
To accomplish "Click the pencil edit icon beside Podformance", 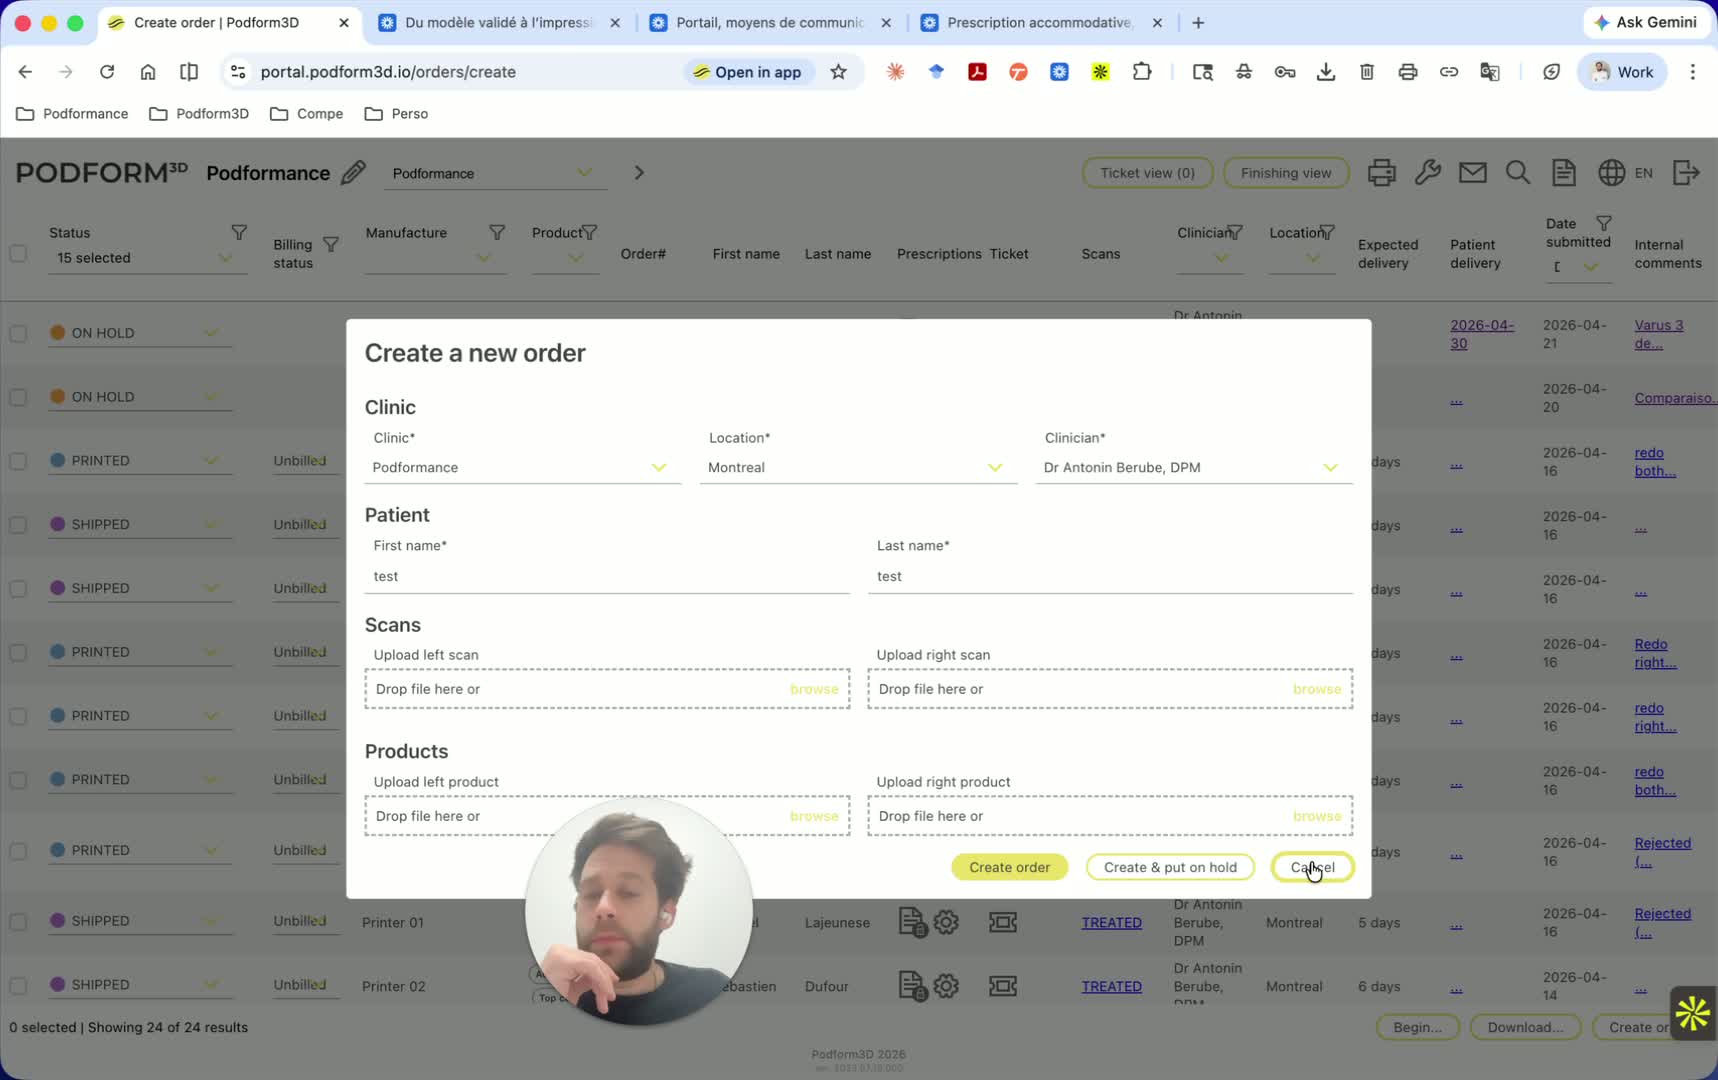I will point(353,173).
